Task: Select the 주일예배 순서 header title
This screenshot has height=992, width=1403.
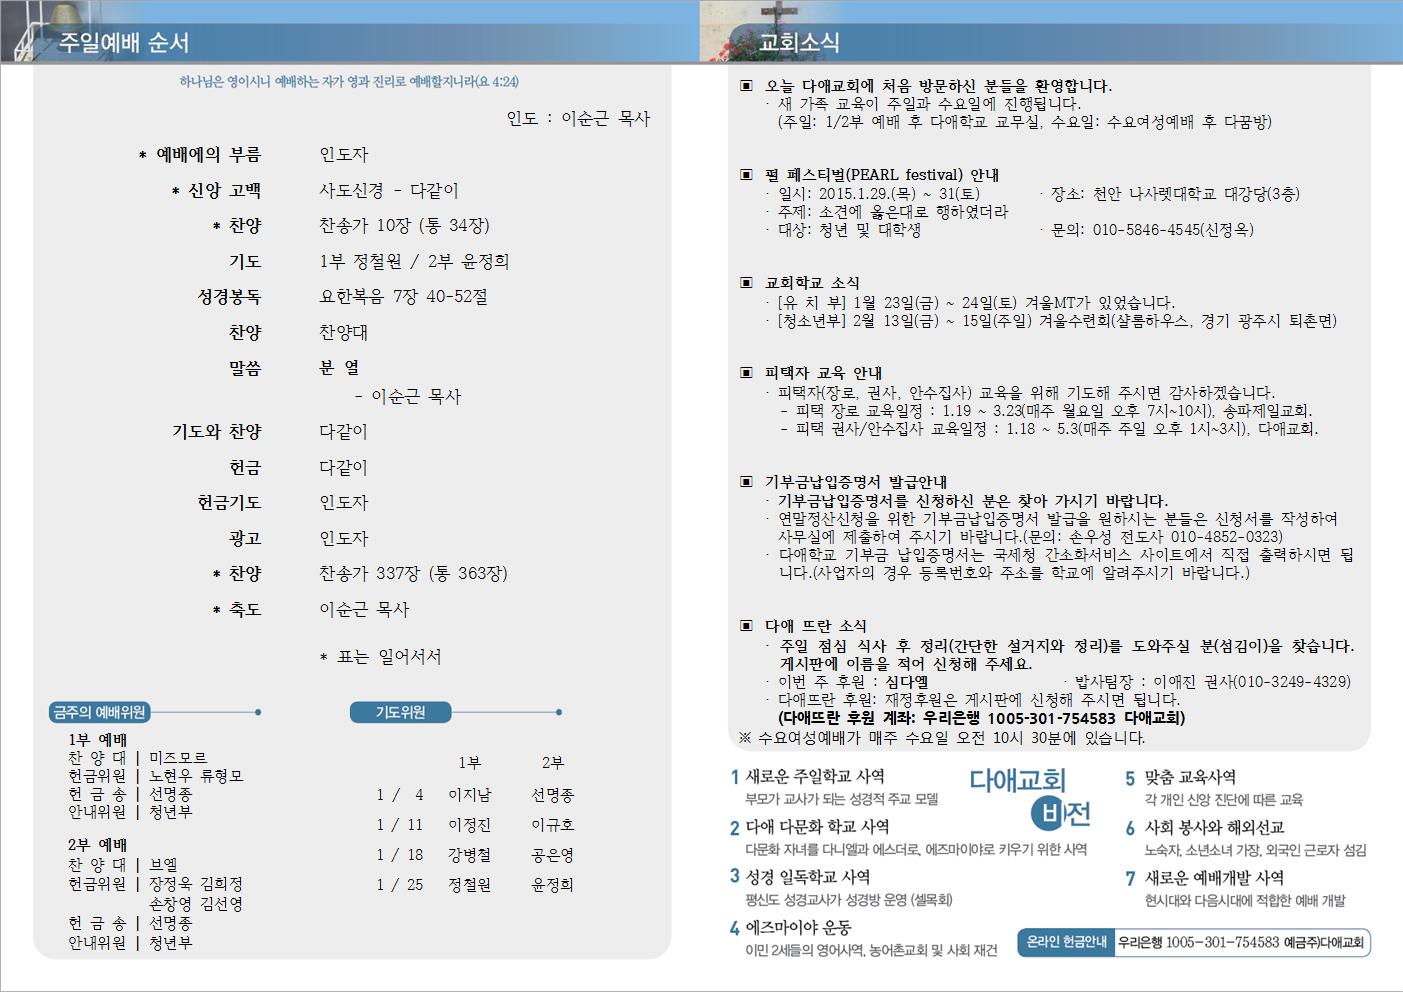Action: coord(124,43)
